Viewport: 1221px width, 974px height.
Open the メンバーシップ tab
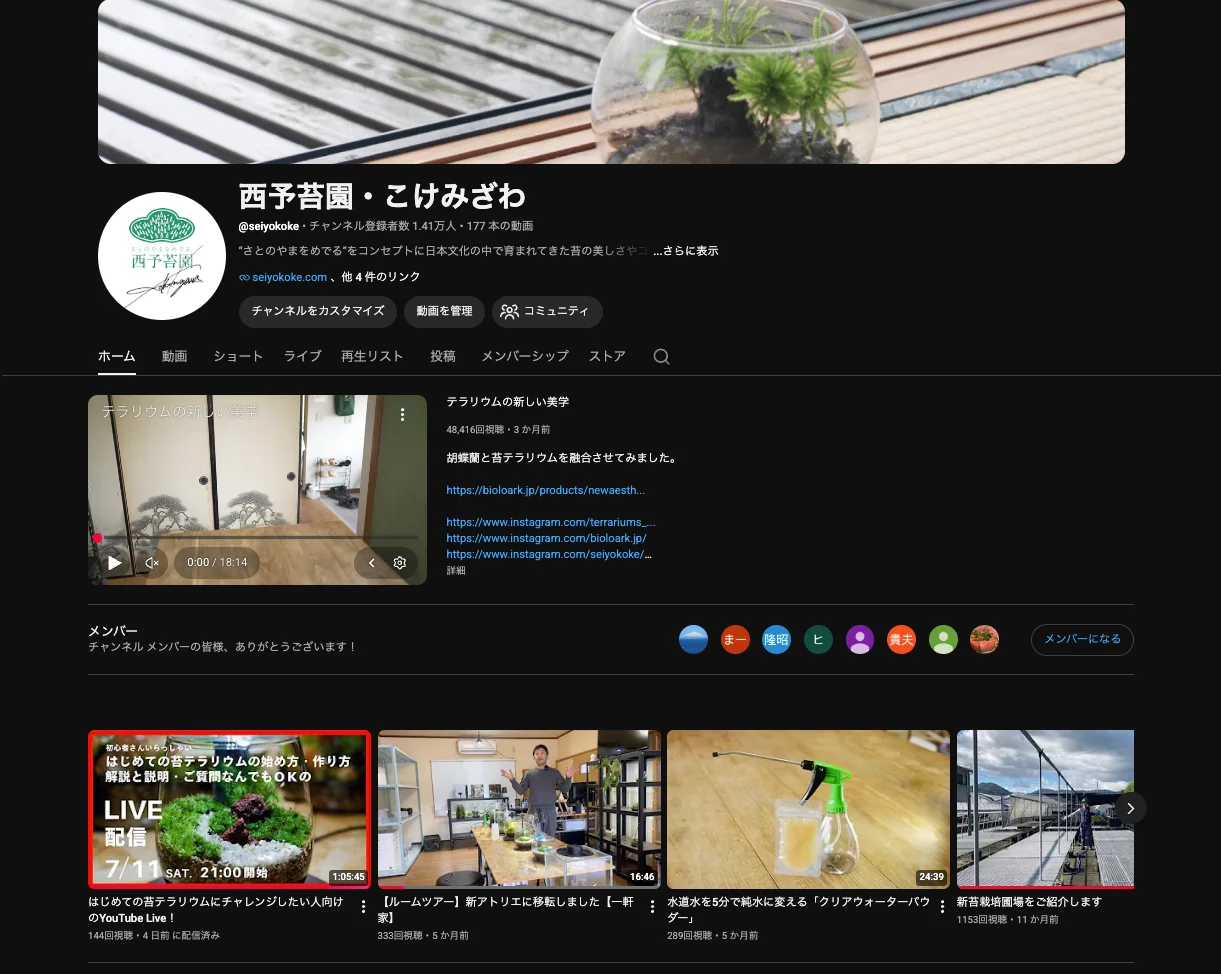pyautogui.click(x=525, y=356)
